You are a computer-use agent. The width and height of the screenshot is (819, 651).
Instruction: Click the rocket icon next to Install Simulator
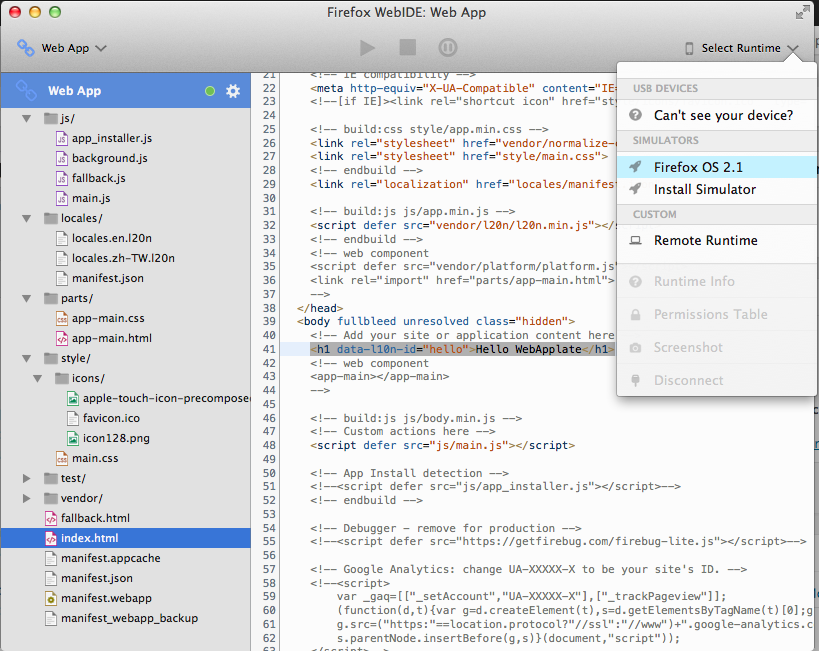pos(635,189)
